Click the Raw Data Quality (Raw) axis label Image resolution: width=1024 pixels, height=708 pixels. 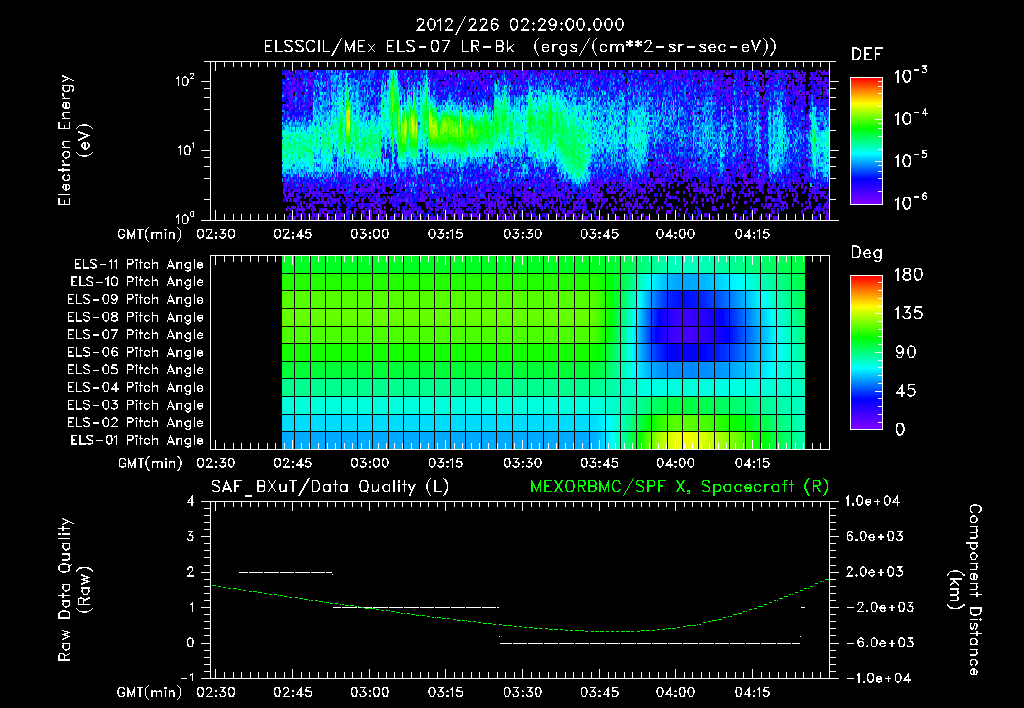74,590
